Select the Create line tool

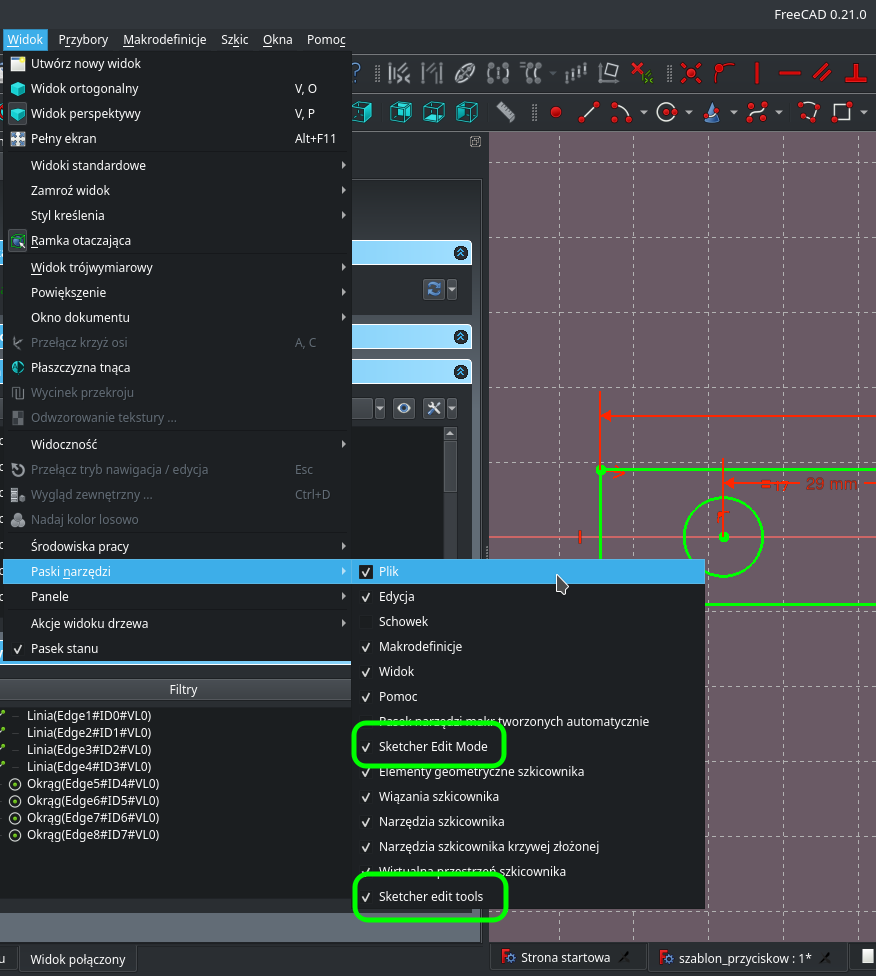click(x=587, y=112)
